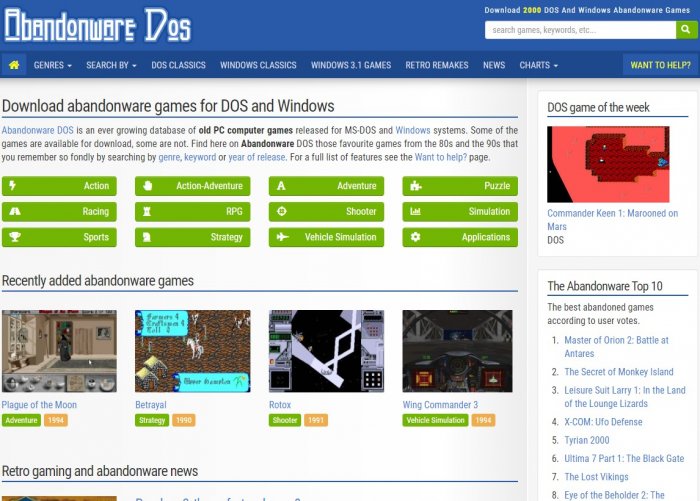Click the genre link in intro paragraph
This screenshot has width=700, height=501.
coord(169,157)
